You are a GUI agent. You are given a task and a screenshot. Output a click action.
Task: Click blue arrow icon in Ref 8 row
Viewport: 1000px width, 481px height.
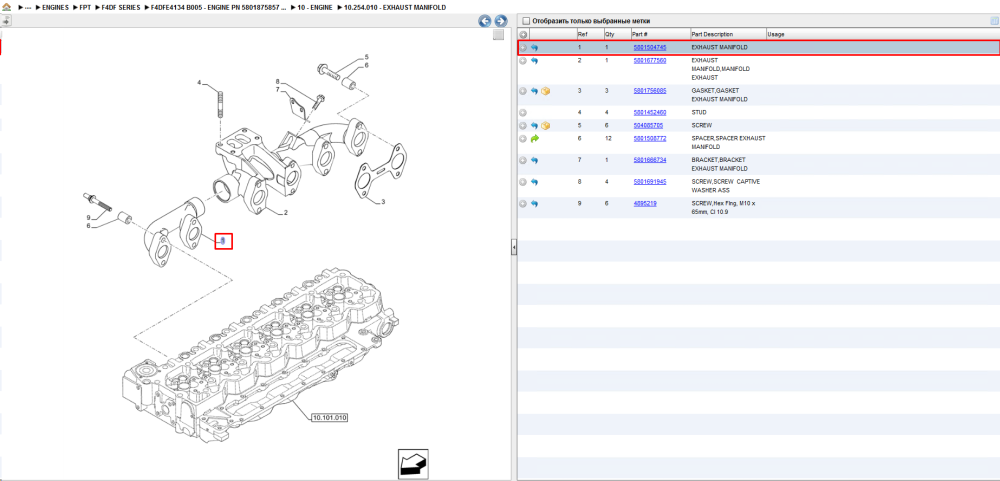tap(534, 182)
